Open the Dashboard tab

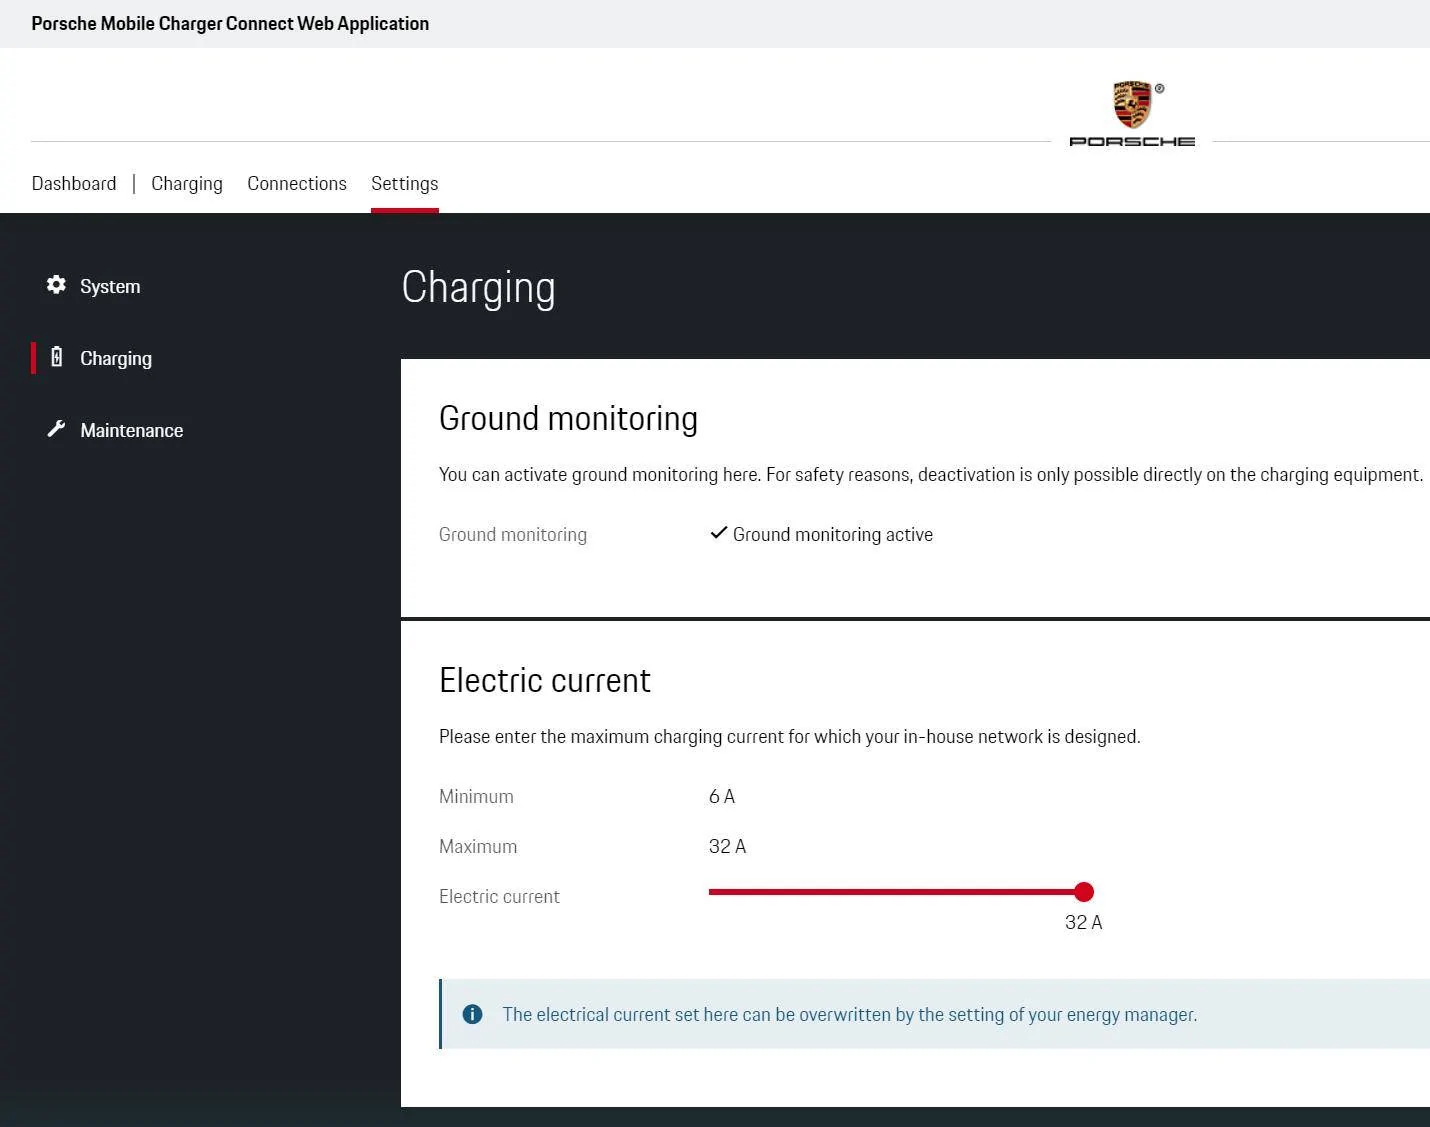coord(74,183)
